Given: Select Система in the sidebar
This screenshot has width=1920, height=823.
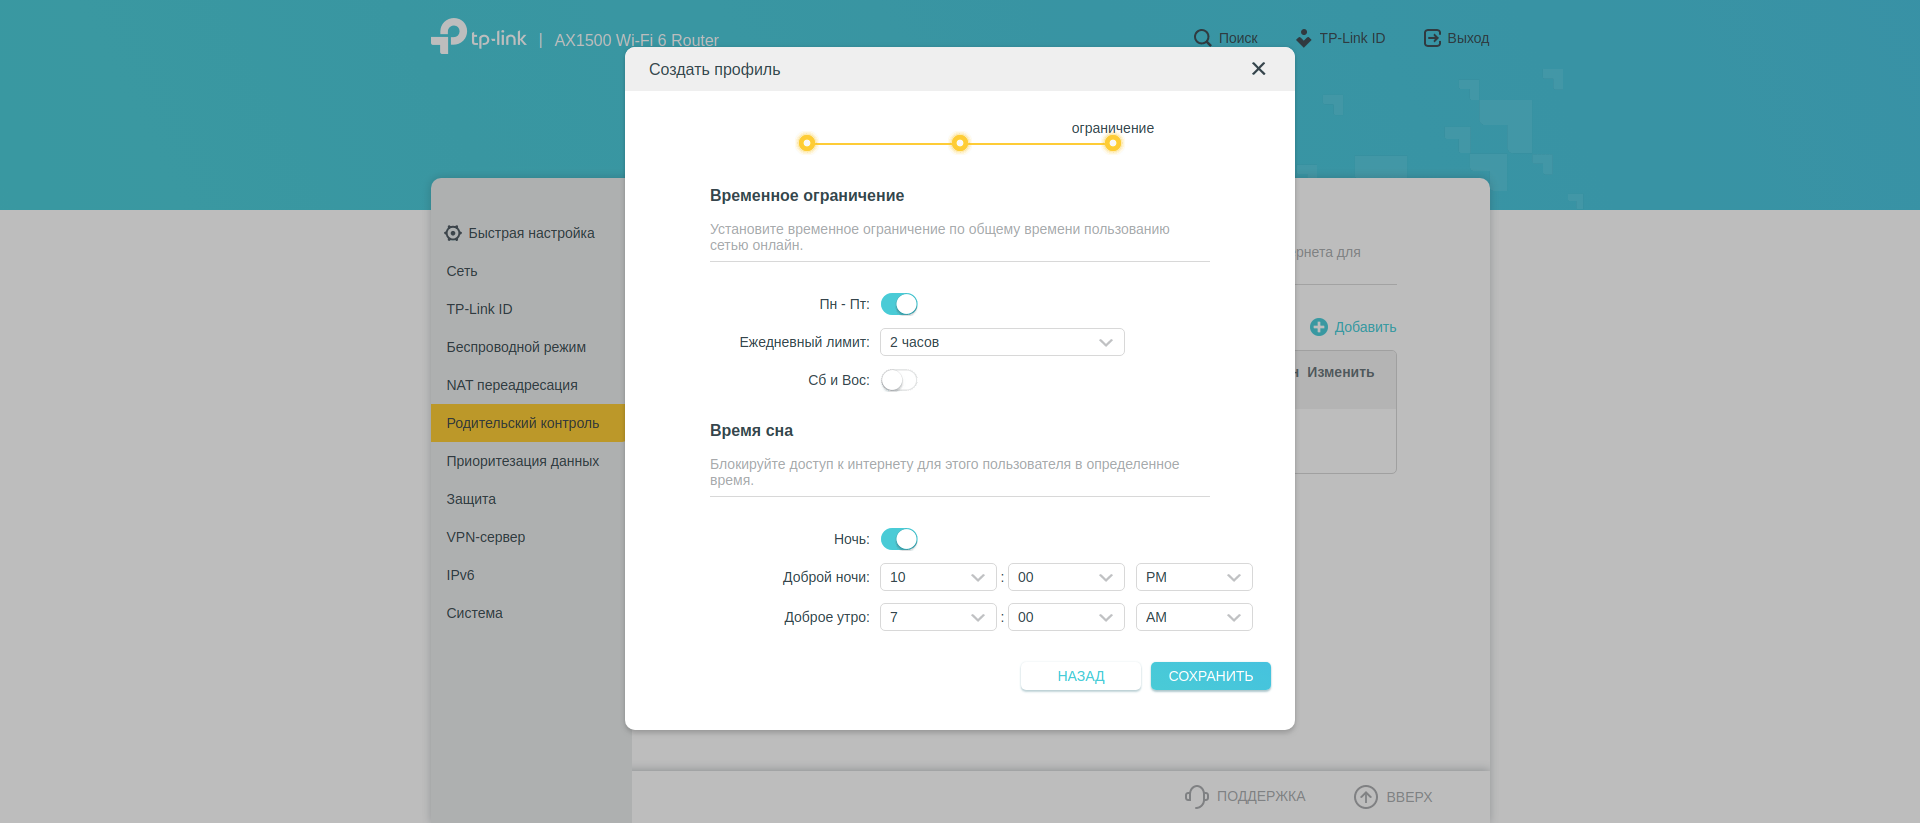Looking at the screenshot, I should point(474,613).
